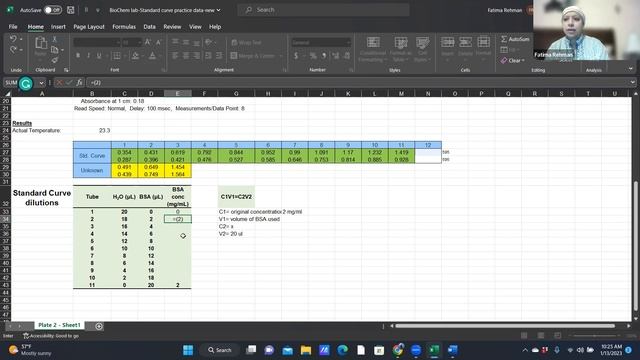Click the Paste clipboard icon
The height and width of the screenshot is (360, 640).
(40, 43)
